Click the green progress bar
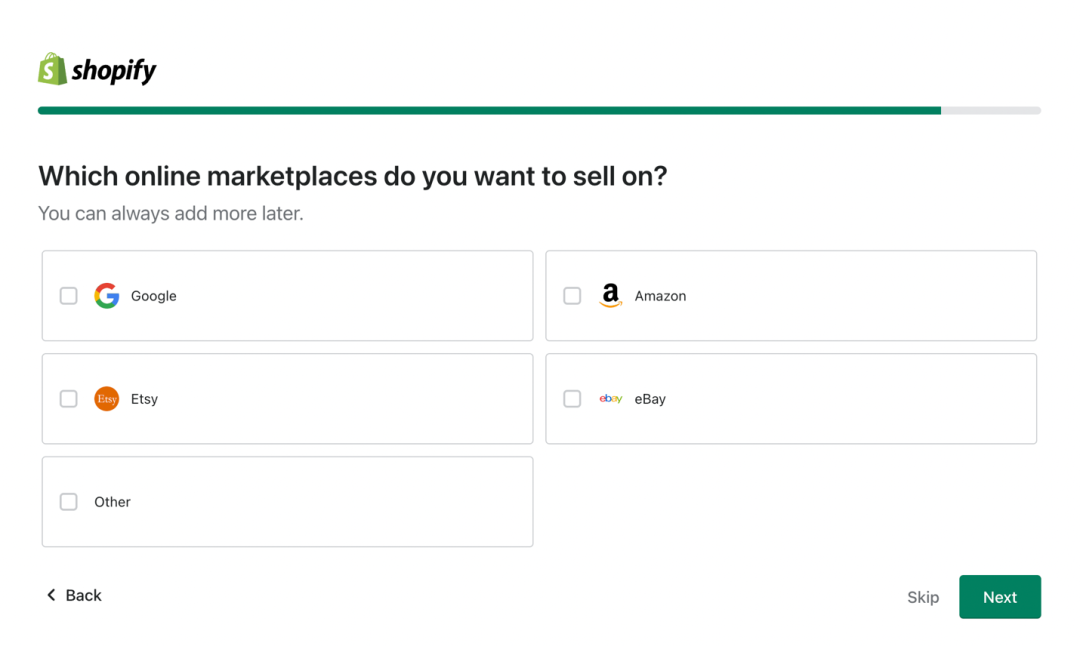This screenshot has width=1080, height=646. 489,110
